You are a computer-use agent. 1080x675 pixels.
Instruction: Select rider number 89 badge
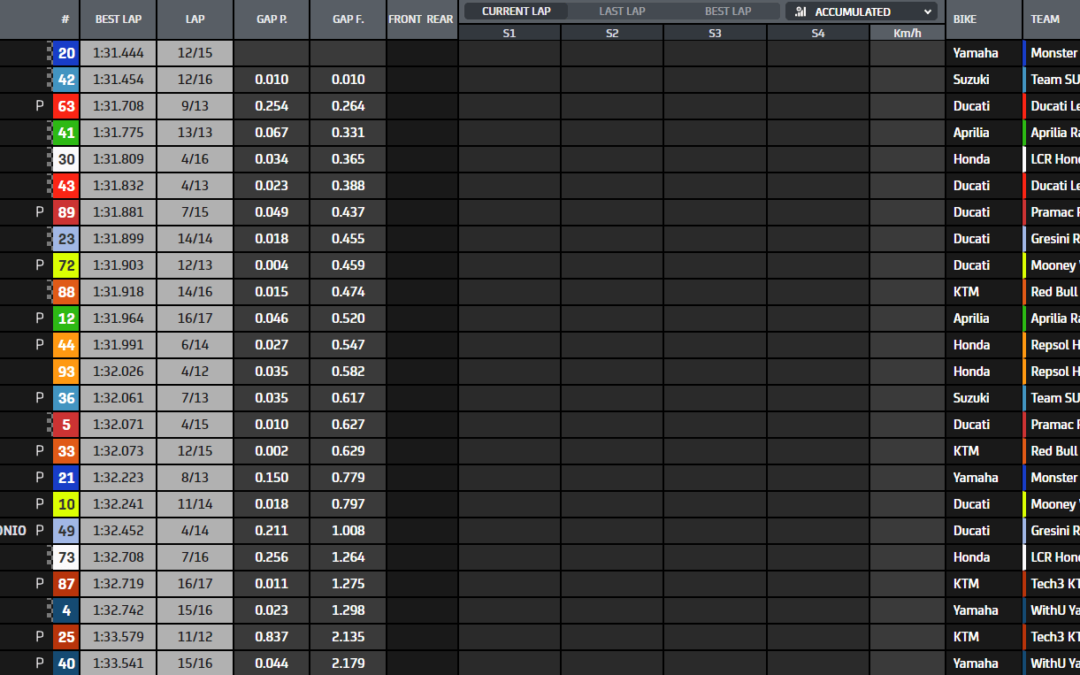[x=66, y=212]
